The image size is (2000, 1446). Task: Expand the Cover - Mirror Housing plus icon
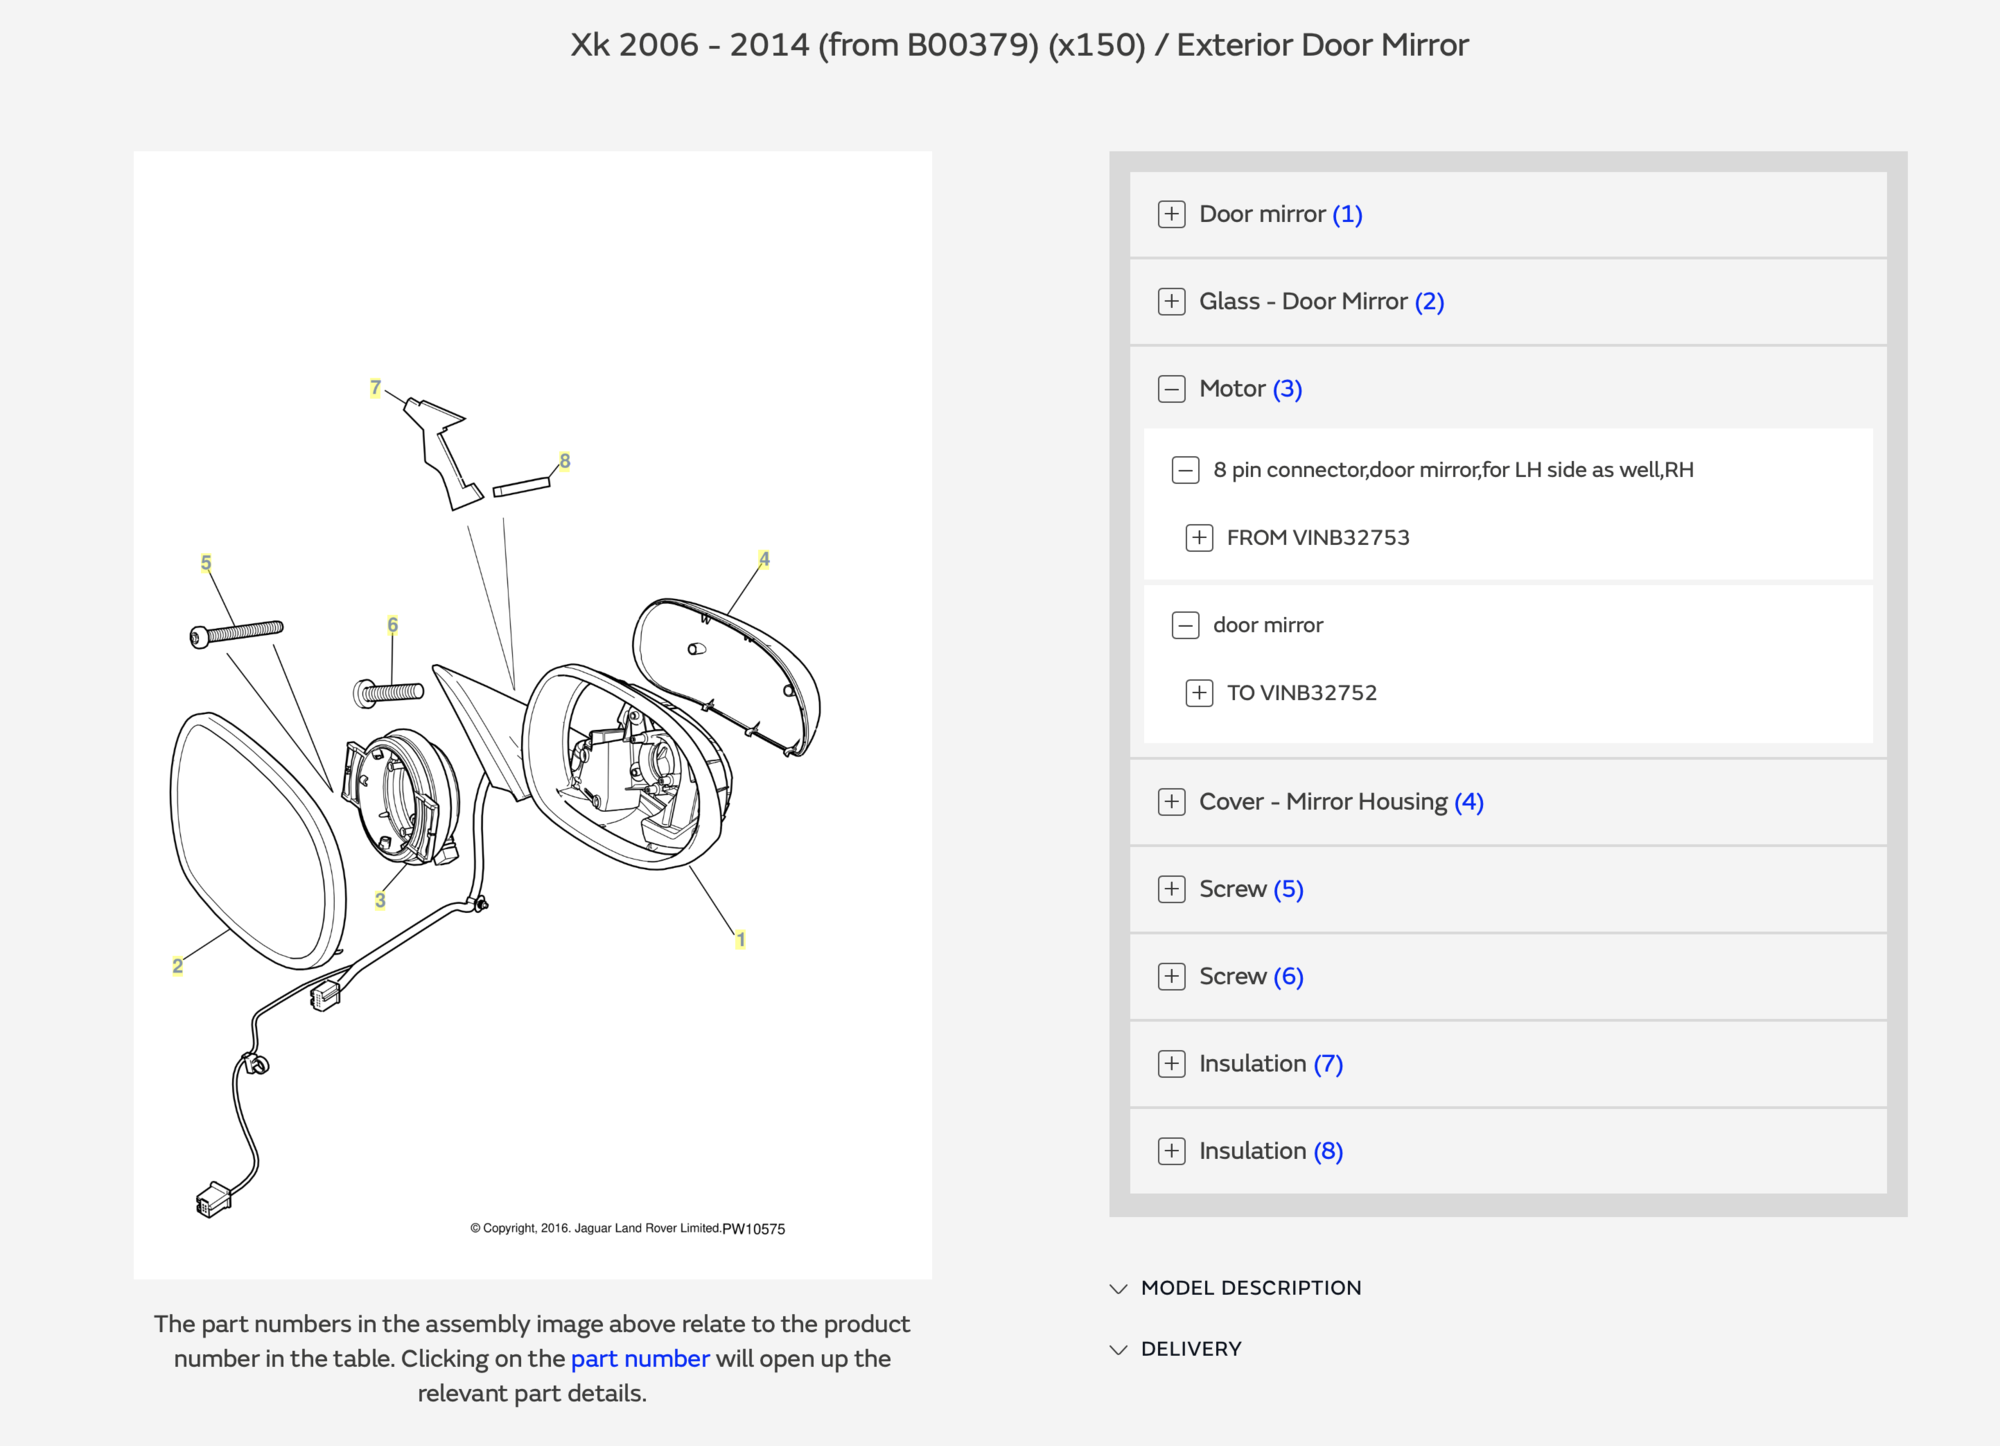click(x=1171, y=802)
